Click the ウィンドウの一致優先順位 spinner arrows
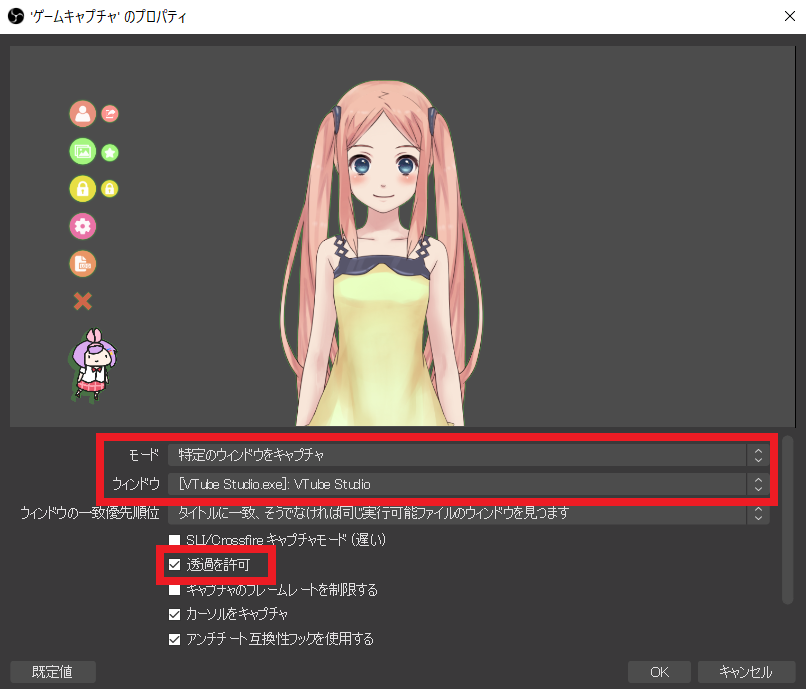 [758, 514]
